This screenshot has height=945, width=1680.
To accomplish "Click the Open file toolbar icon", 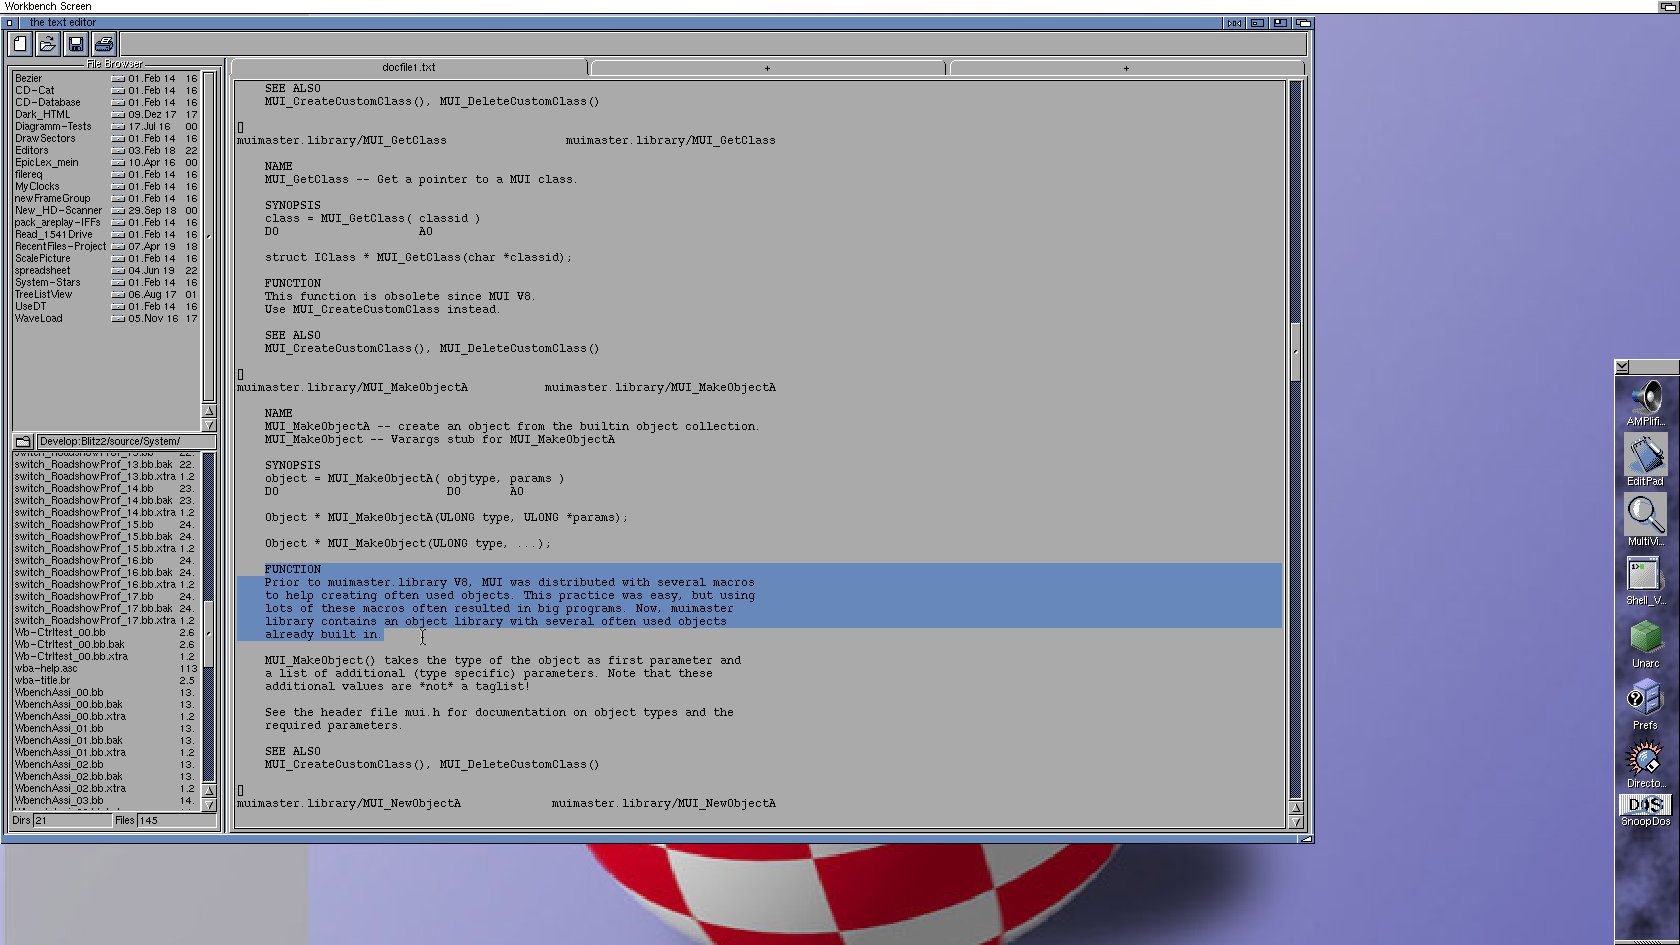I will tap(47, 44).
